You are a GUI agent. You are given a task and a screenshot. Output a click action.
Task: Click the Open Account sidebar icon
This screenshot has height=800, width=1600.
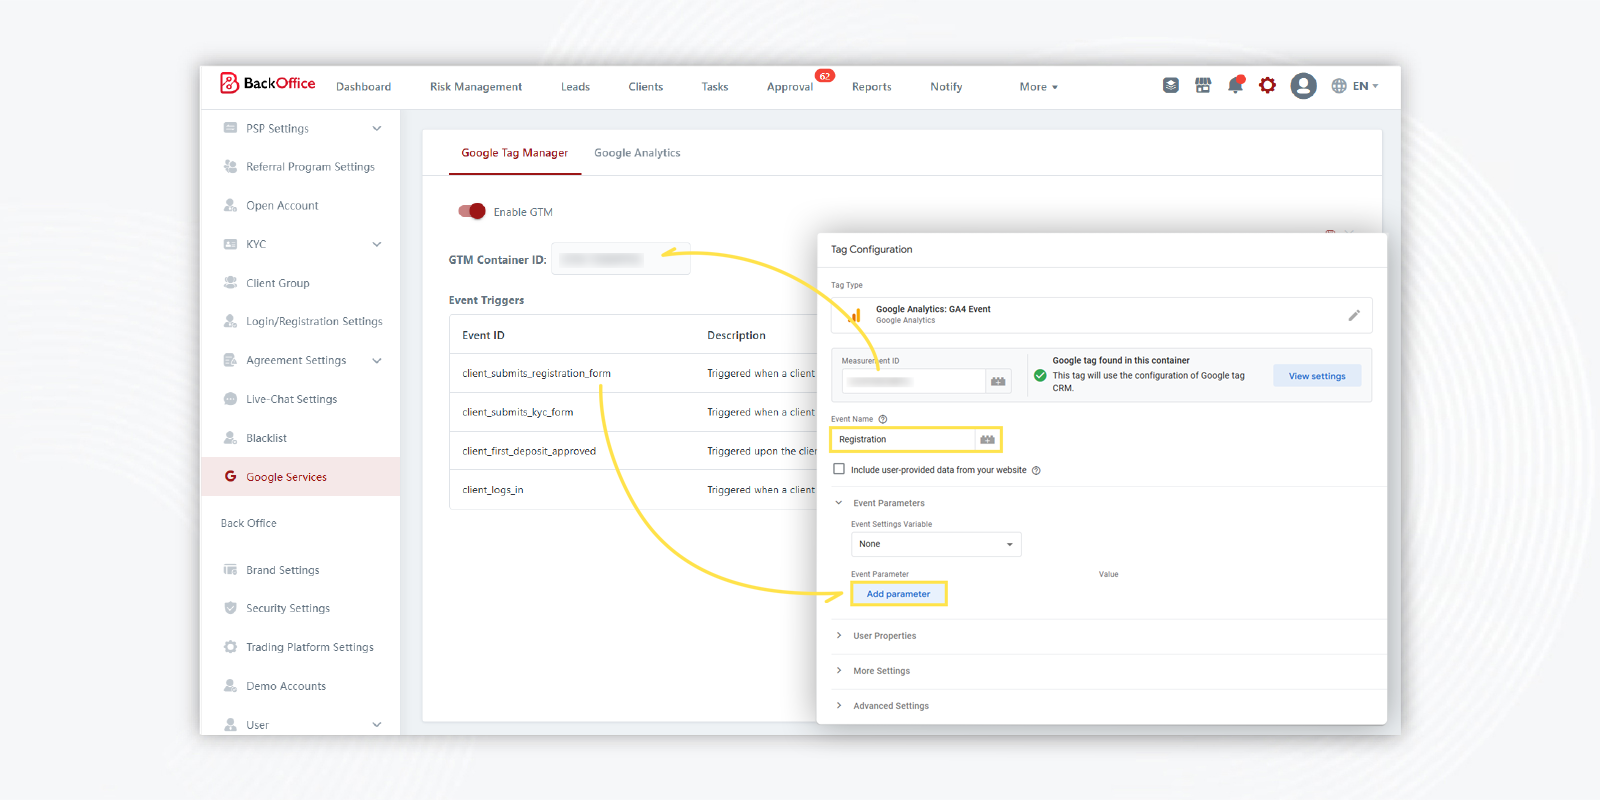[230, 205]
